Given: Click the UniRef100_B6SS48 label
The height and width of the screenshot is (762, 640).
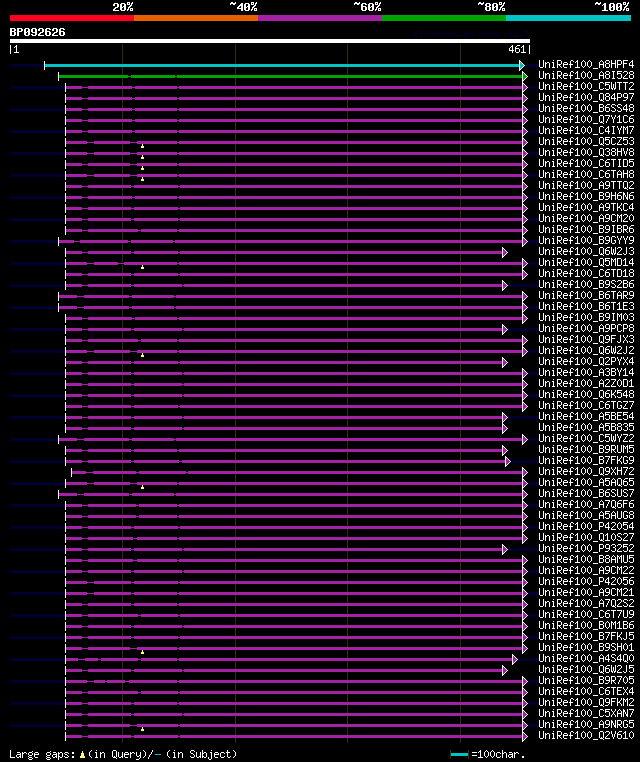Looking at the screenshot, I should [x=586, y=108].
